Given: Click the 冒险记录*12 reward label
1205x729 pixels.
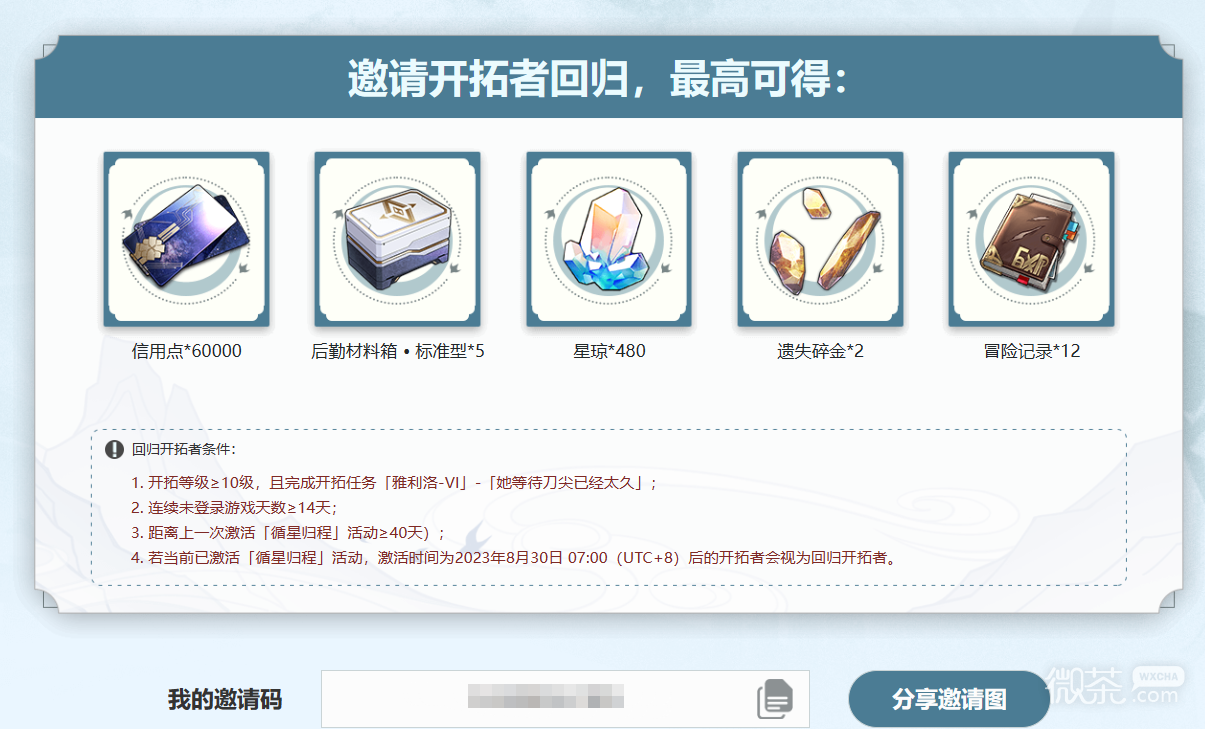Looking at the screenshot, I should tap(1031, 351).
